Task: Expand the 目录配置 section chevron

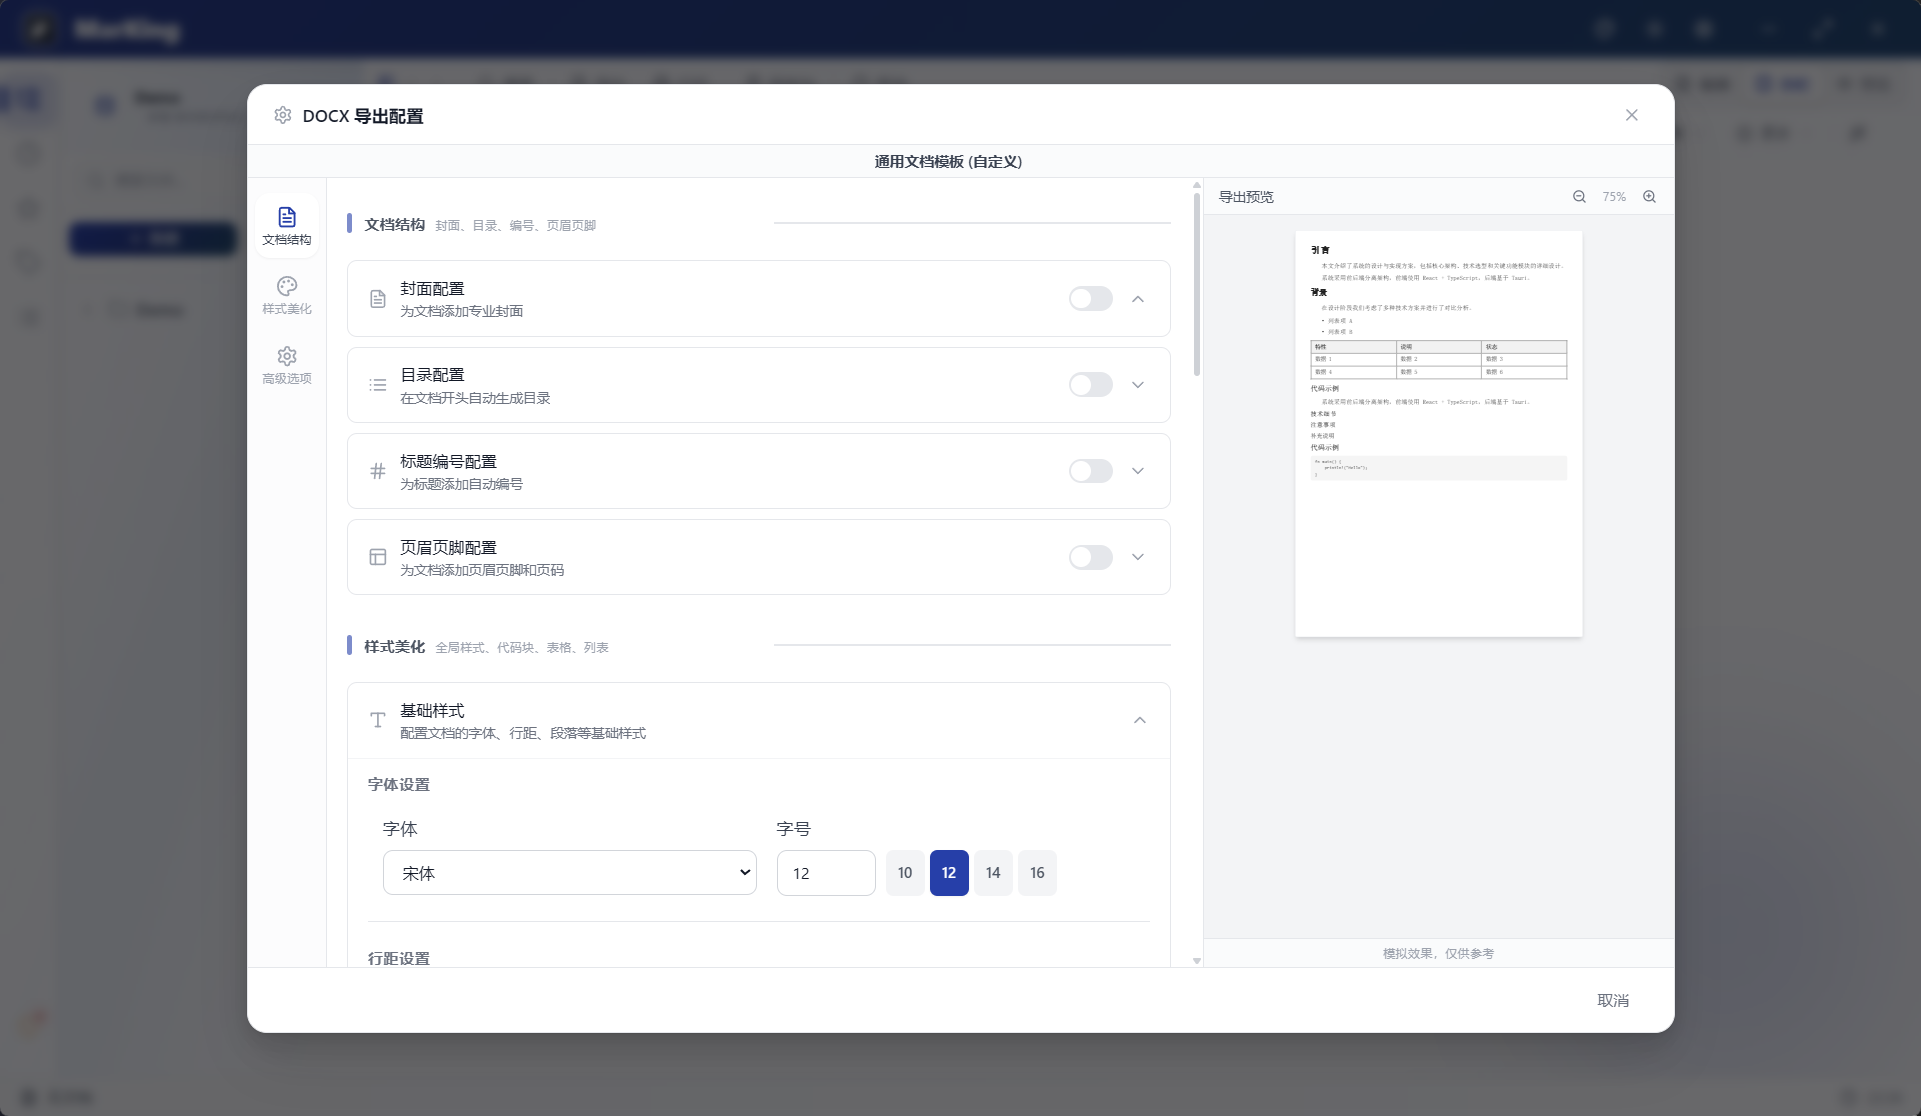Action: 1138,384
